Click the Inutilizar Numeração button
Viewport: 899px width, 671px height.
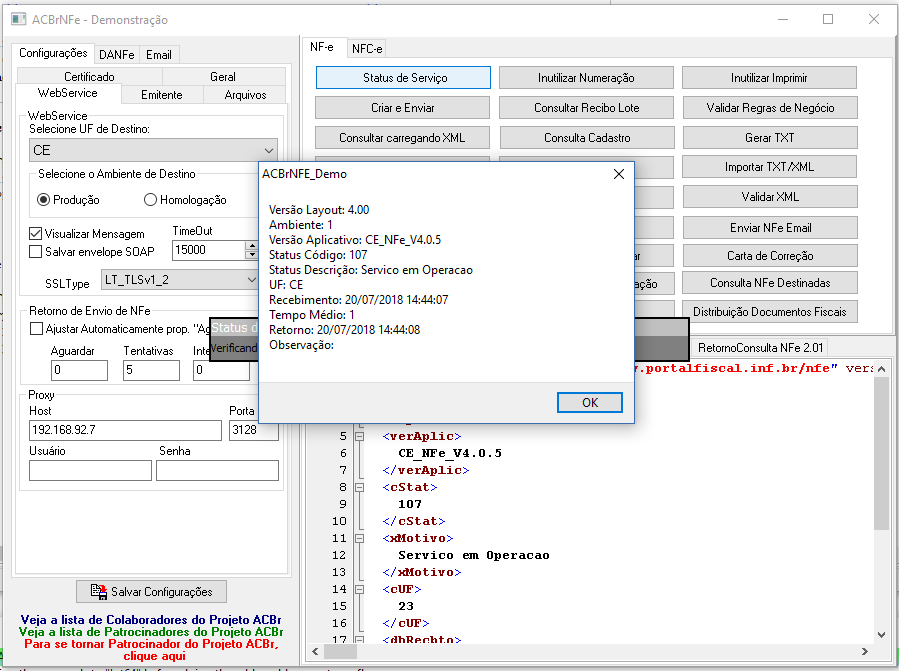(x=586, y=77)
